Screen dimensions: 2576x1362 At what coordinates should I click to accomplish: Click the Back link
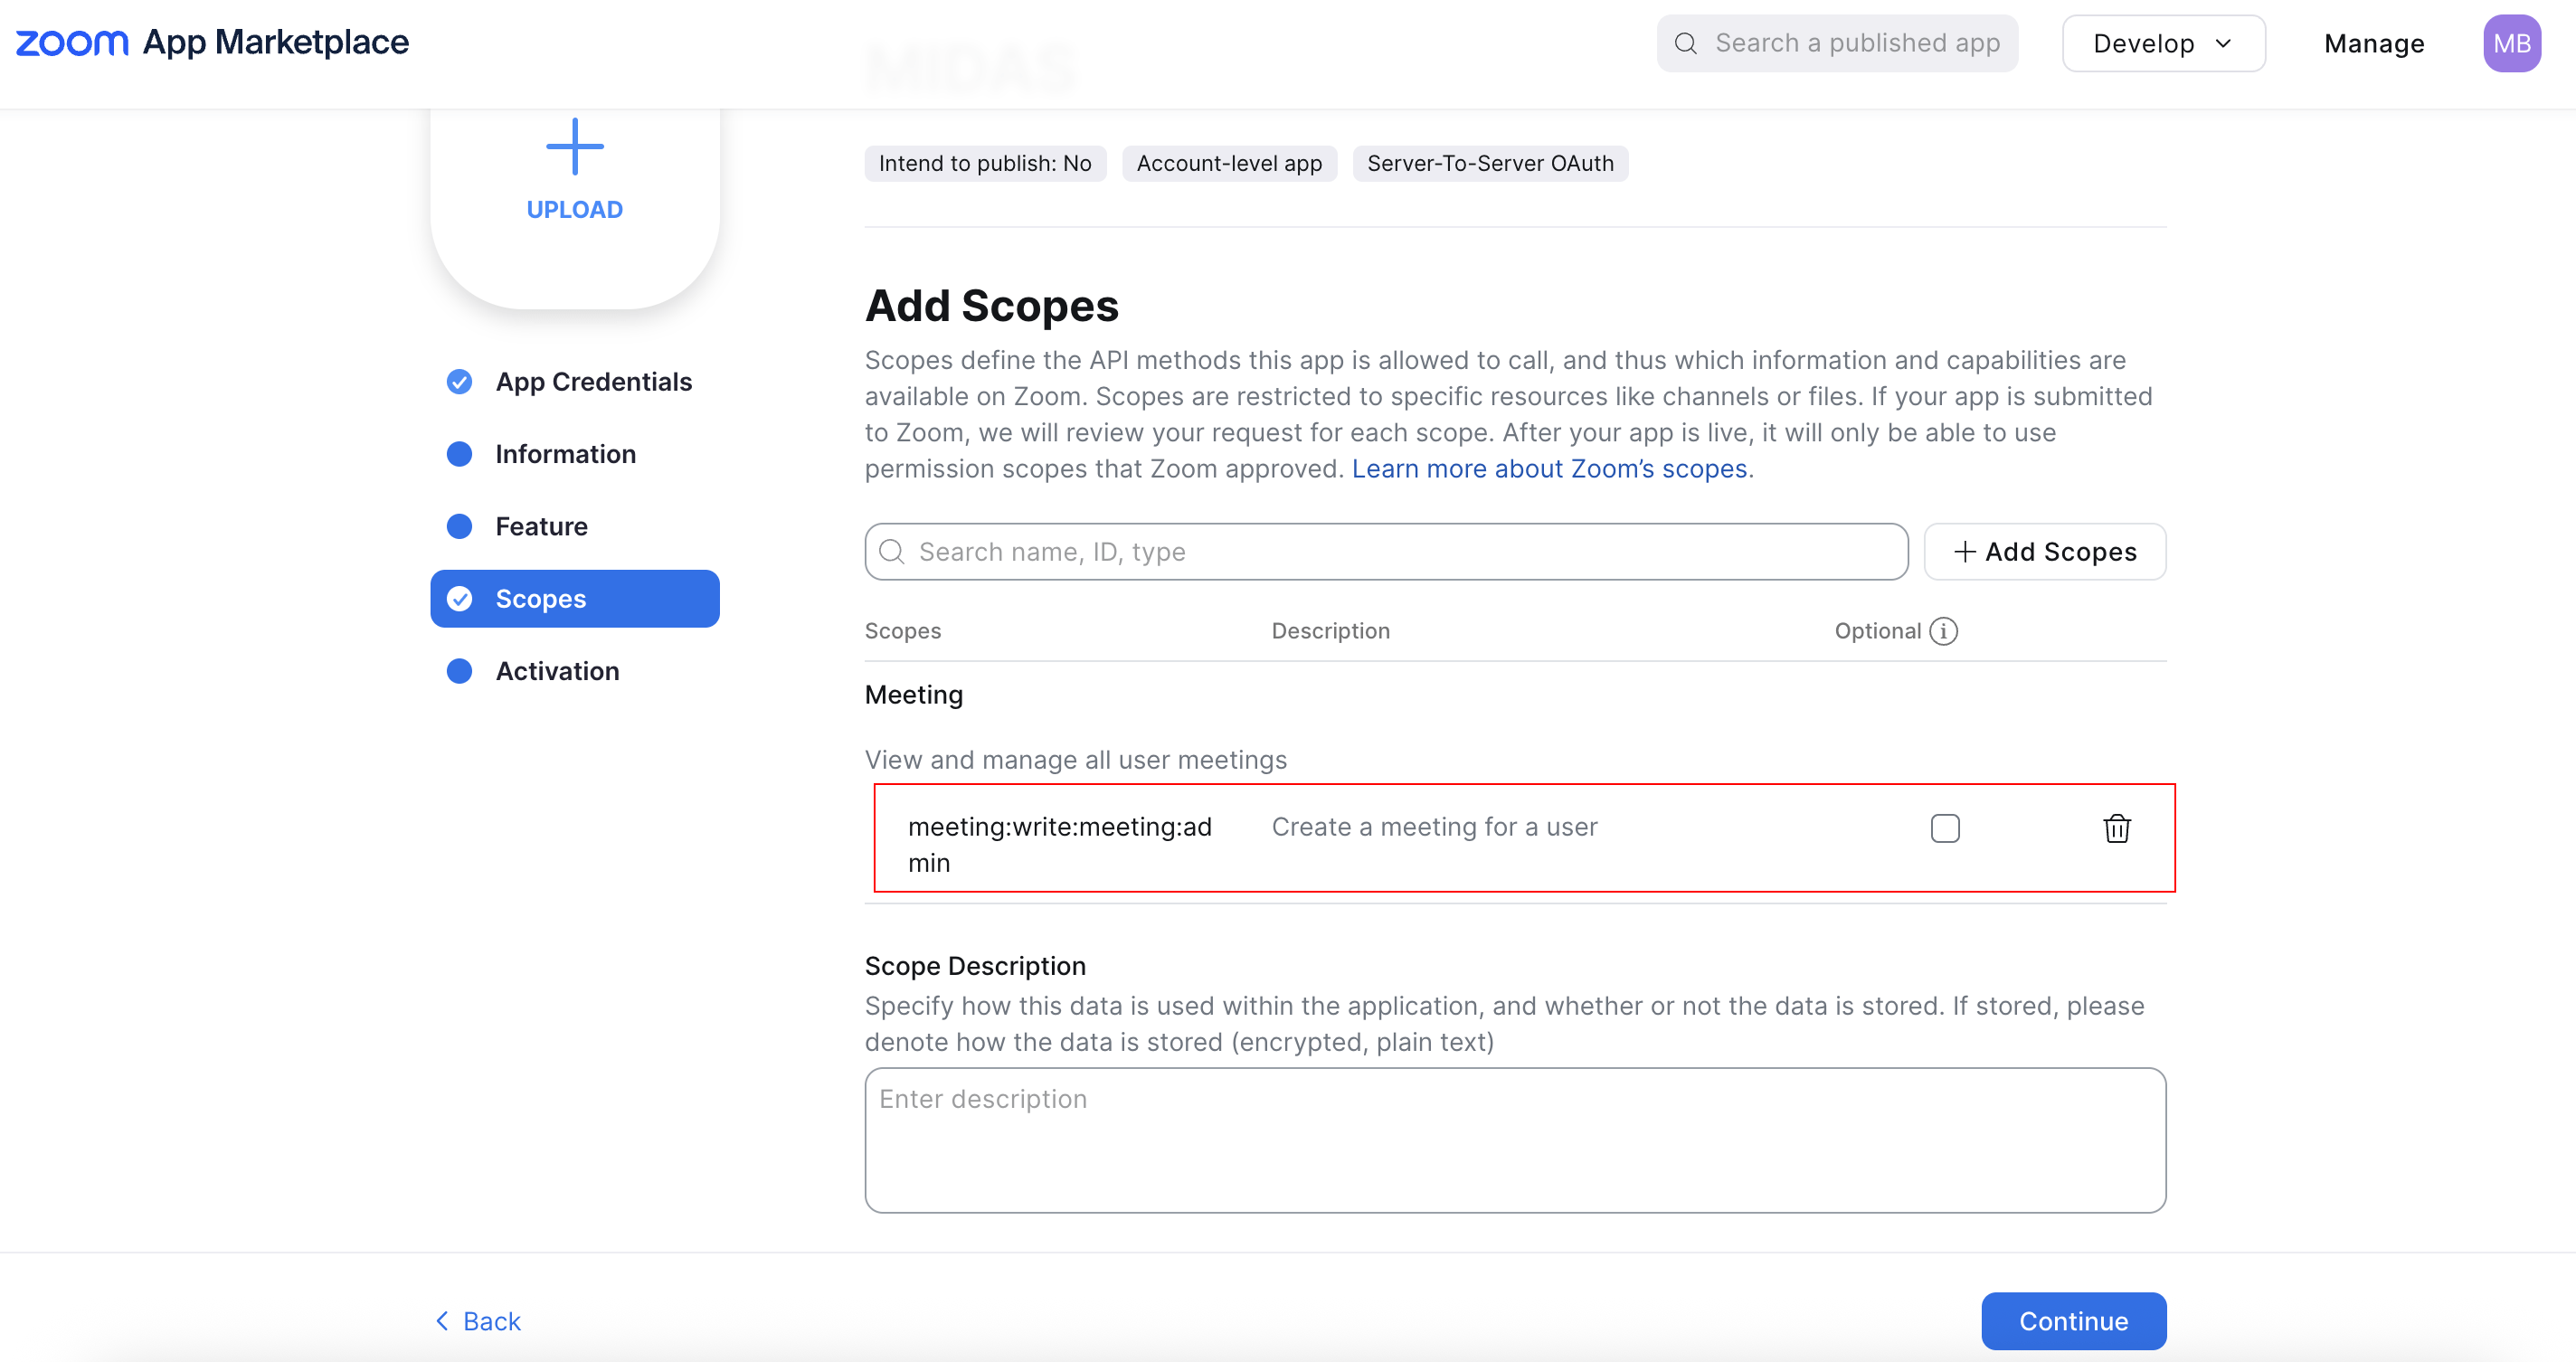tap(478, 1321)
